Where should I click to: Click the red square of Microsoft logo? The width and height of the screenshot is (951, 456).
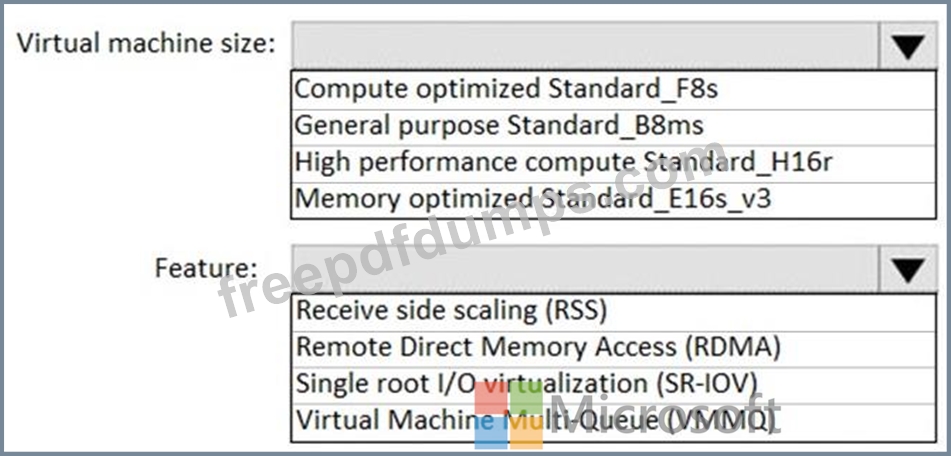tap(491, 398)
